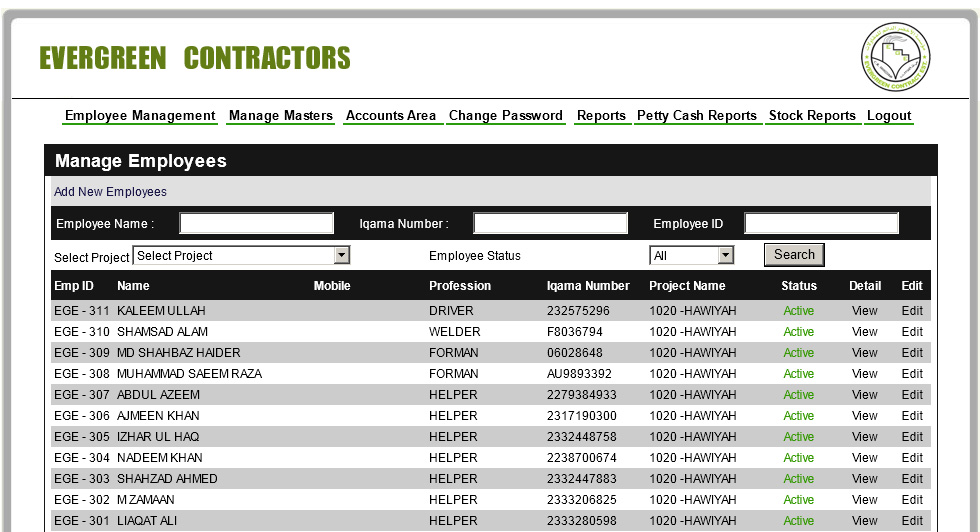Screen dimensions: 980x532
Task: Open the Reports menu
Action: click(x=601, y=116)
